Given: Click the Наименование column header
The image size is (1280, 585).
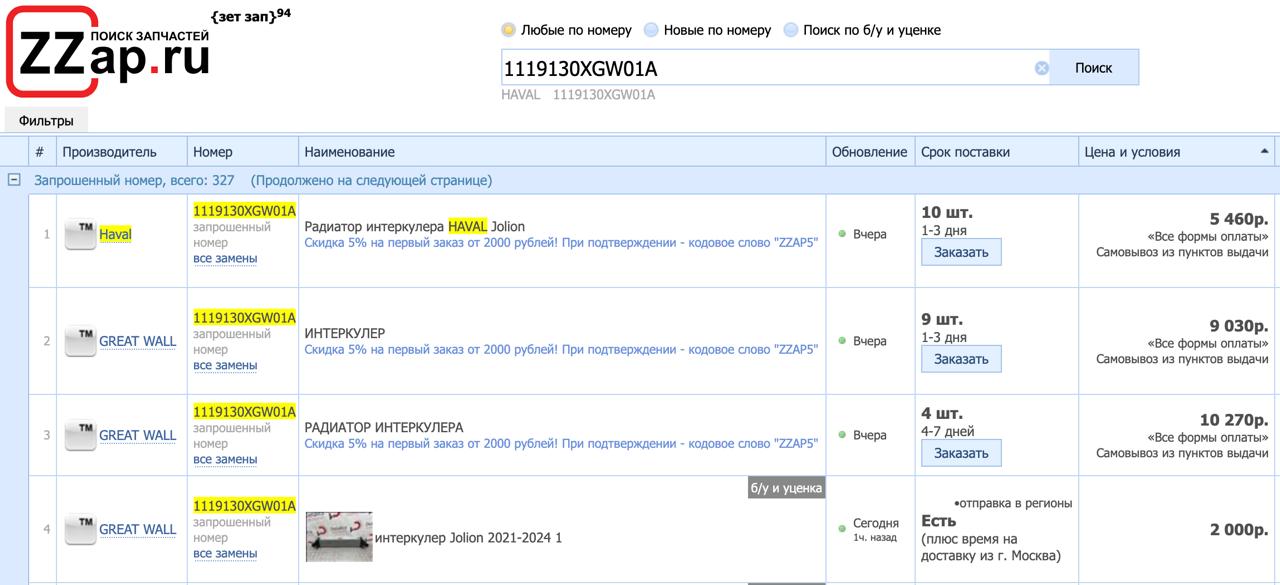Looking at the screenshot, I should (x=563, y=152).
